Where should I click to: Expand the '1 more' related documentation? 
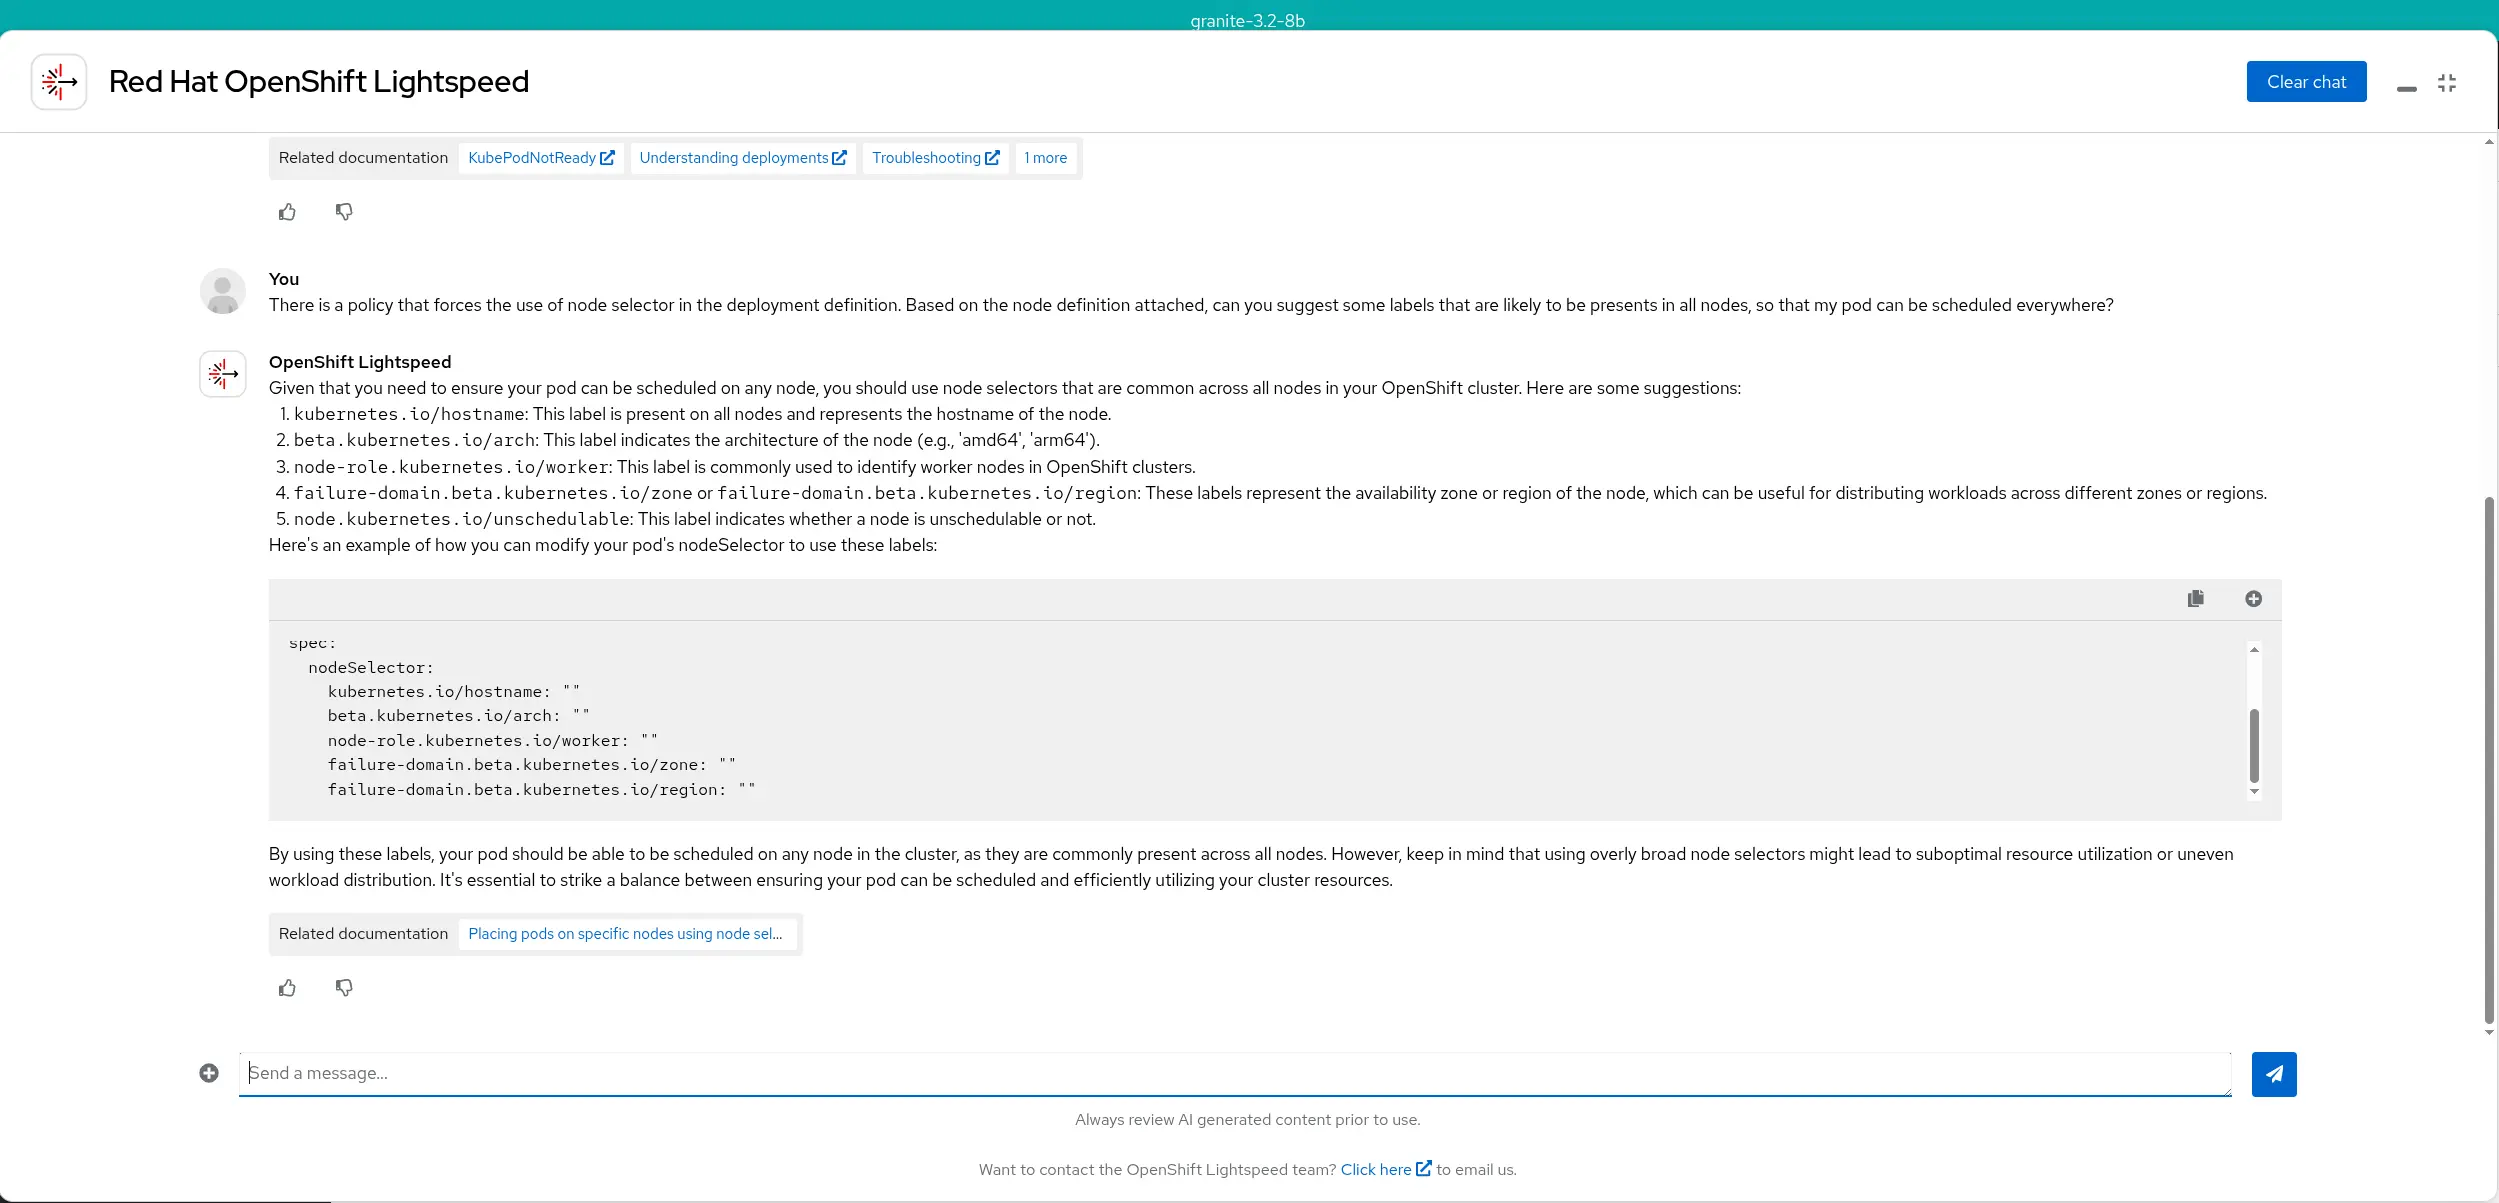[1046, 158]
